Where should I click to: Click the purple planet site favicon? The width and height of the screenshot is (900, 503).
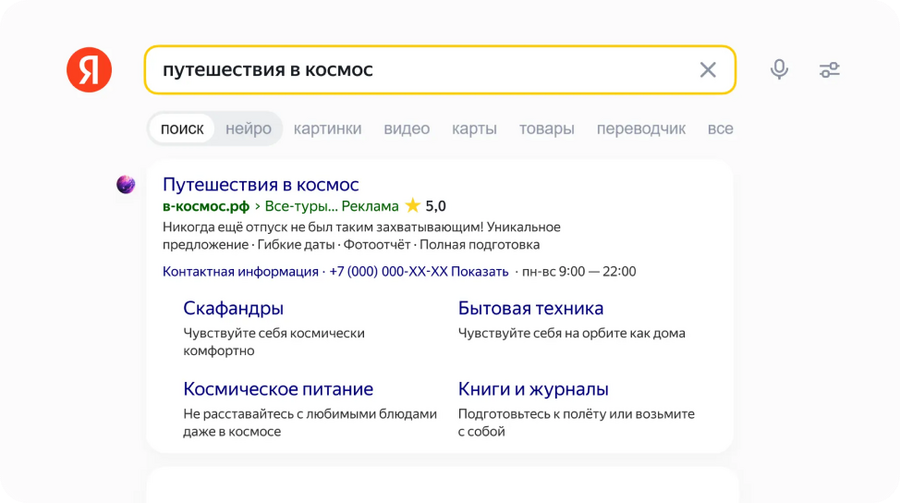pyautogui.click(x=126, y=184)
